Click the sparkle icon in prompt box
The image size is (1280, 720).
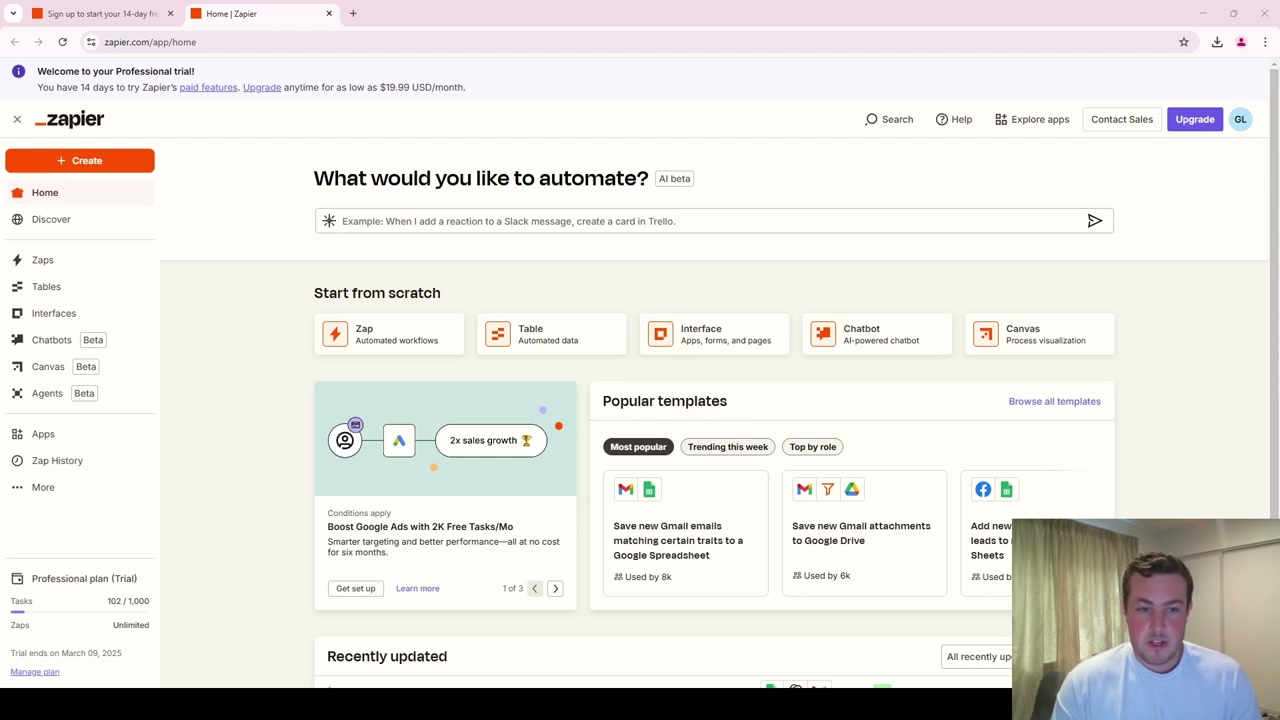tap(329, 221)
